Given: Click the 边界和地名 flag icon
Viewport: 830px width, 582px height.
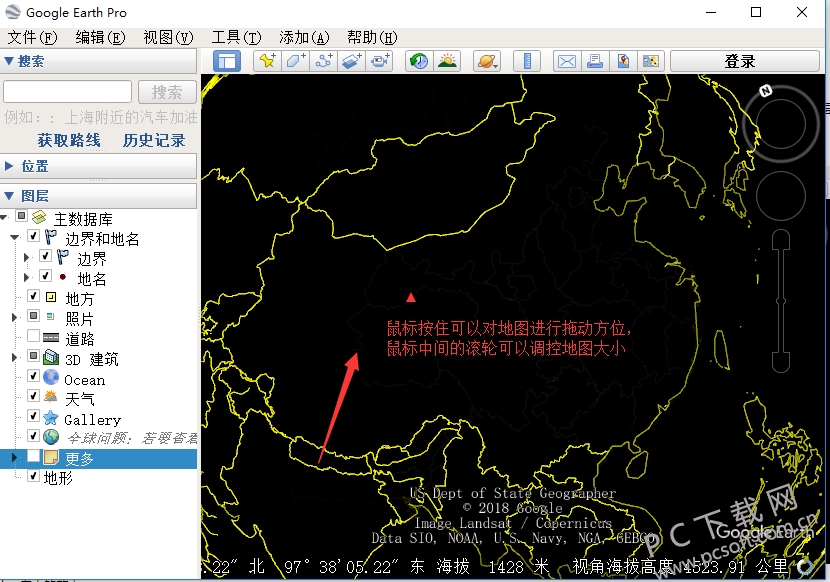Looking at the screenshot, I should 51,237.
